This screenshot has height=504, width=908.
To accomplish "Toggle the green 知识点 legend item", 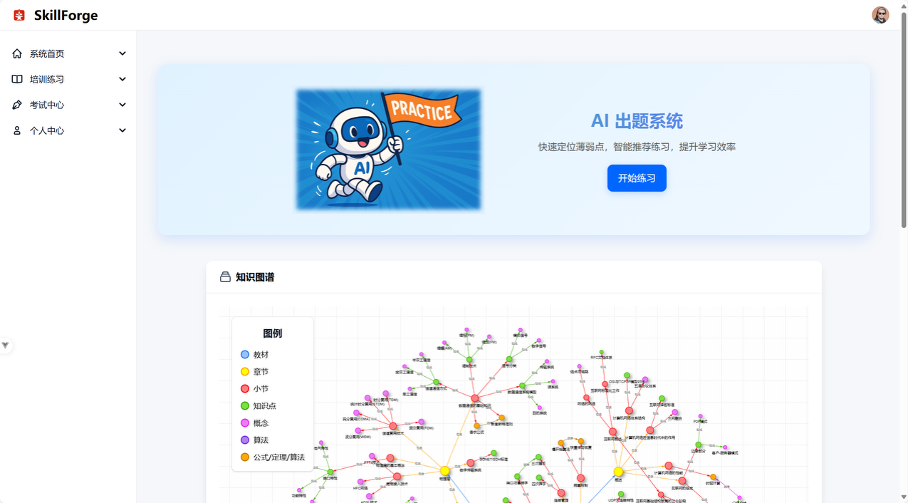I will [x=258, y=406].
